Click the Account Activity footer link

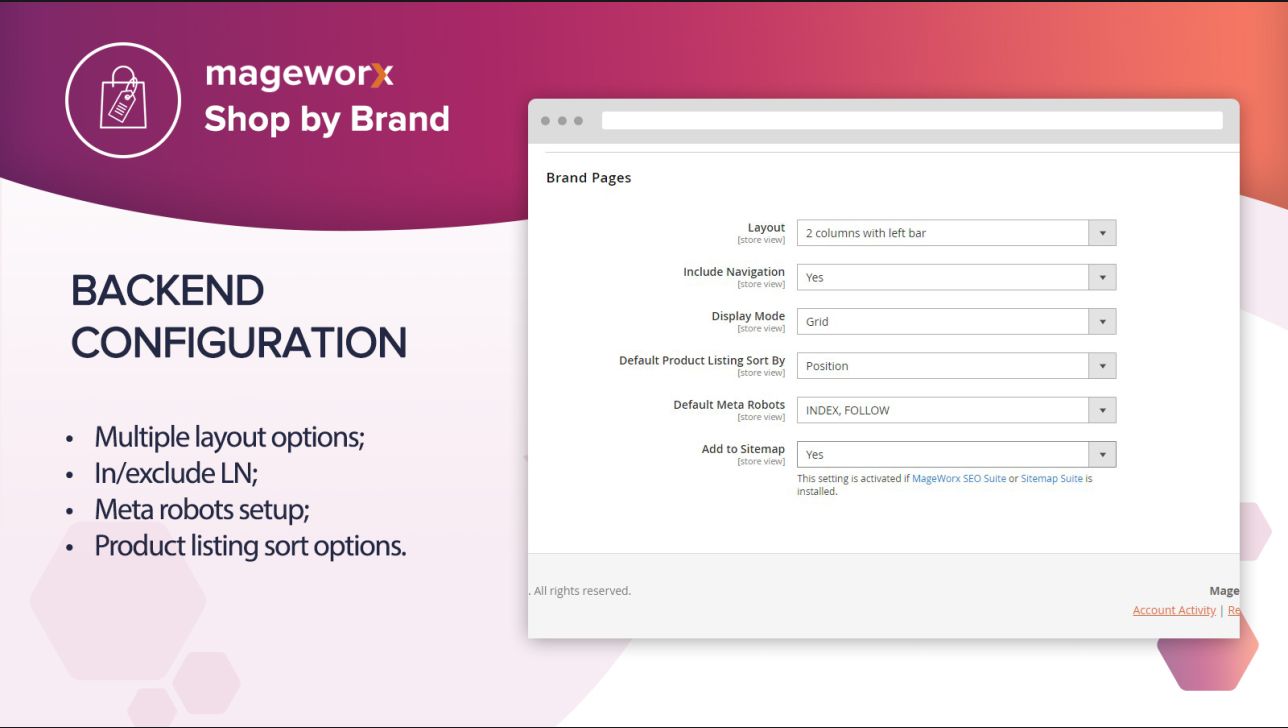coord(1174,610)
